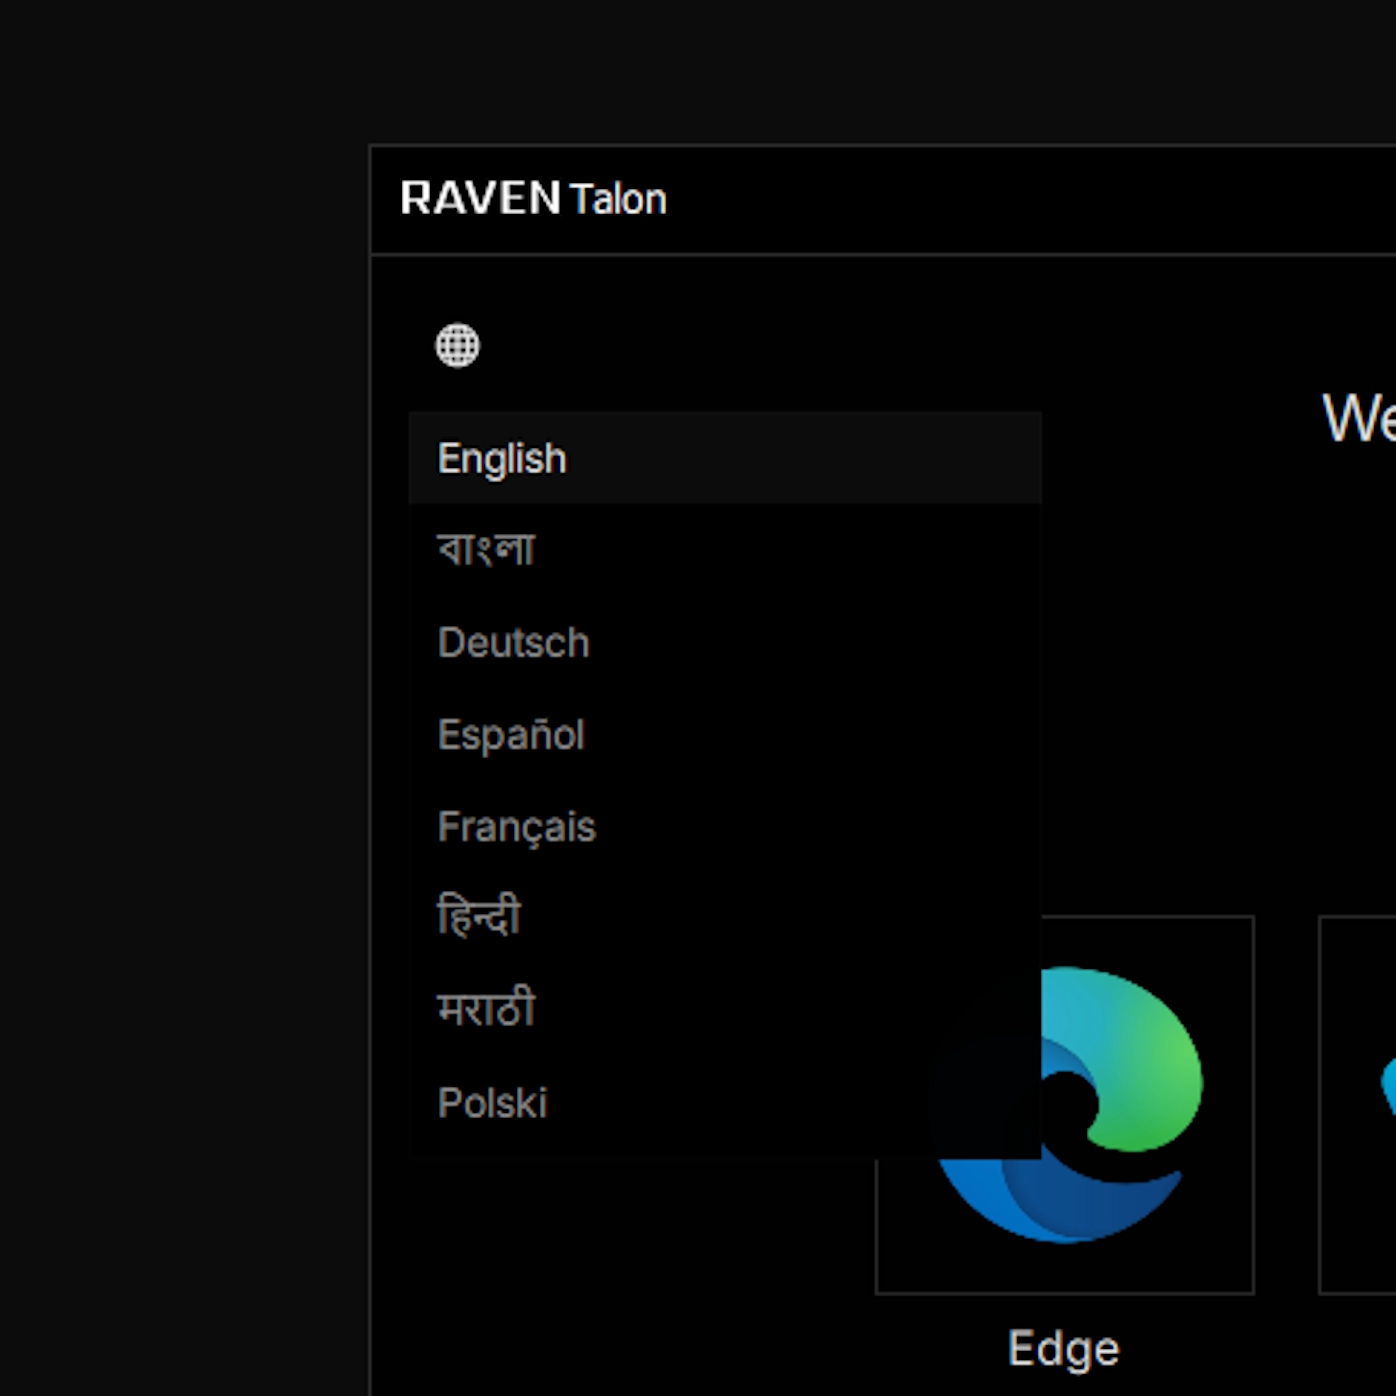This screenshot has width=1396, height=1396.
Task: Select Polski language option
Action: pos(725,1102)
